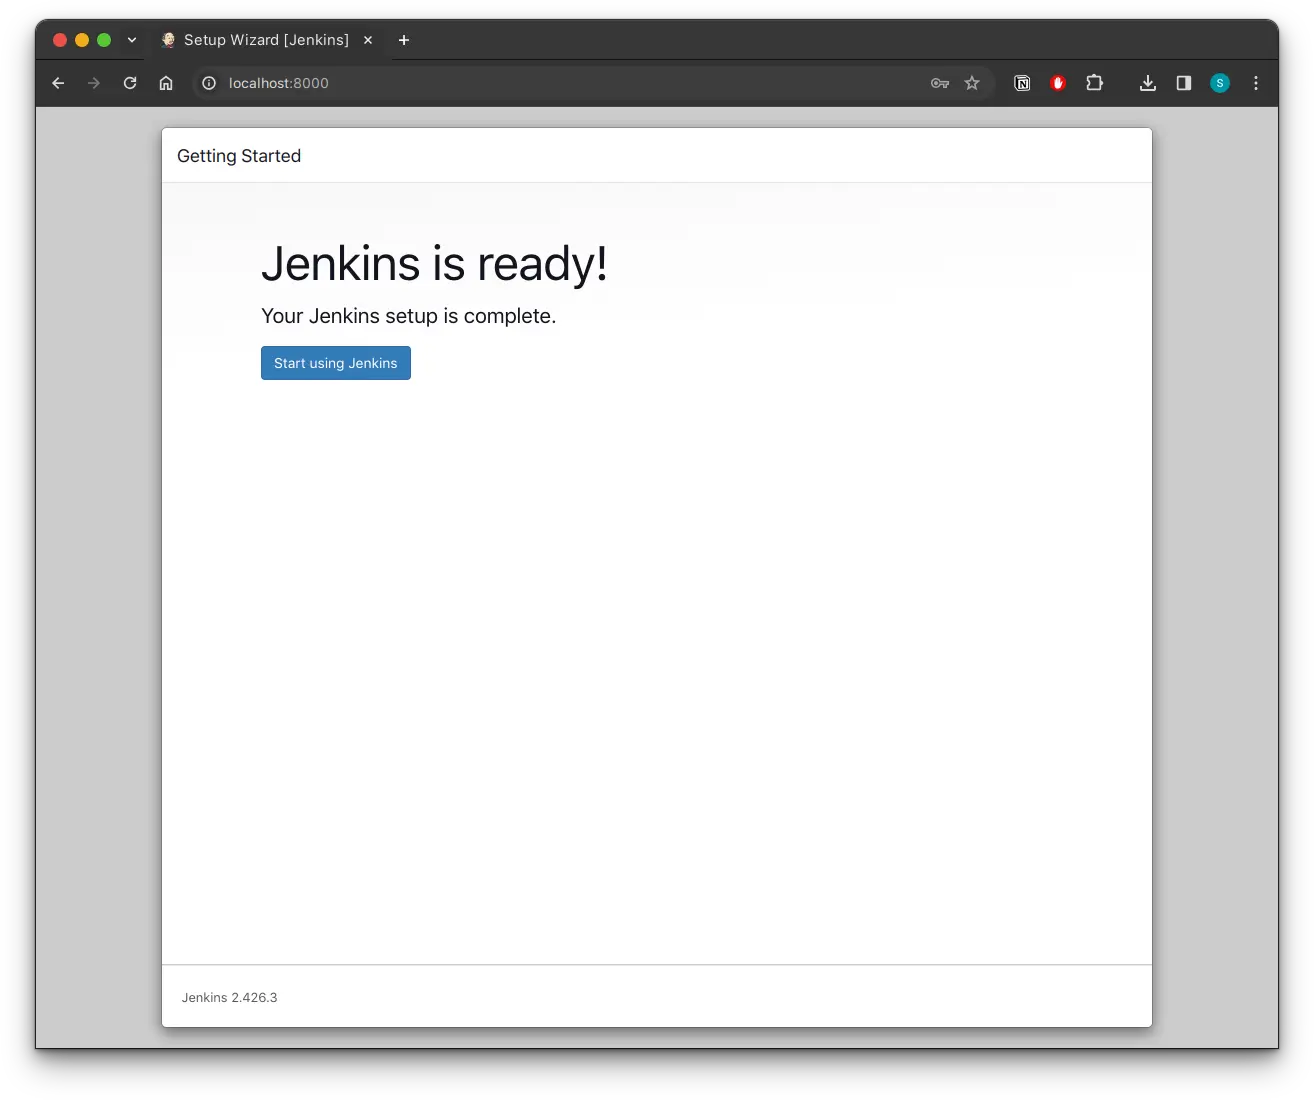Screen dimensions: 1314x1100
Task: Select the Setup Wizard [Jenkins] tab
Action: pos(266,40)
